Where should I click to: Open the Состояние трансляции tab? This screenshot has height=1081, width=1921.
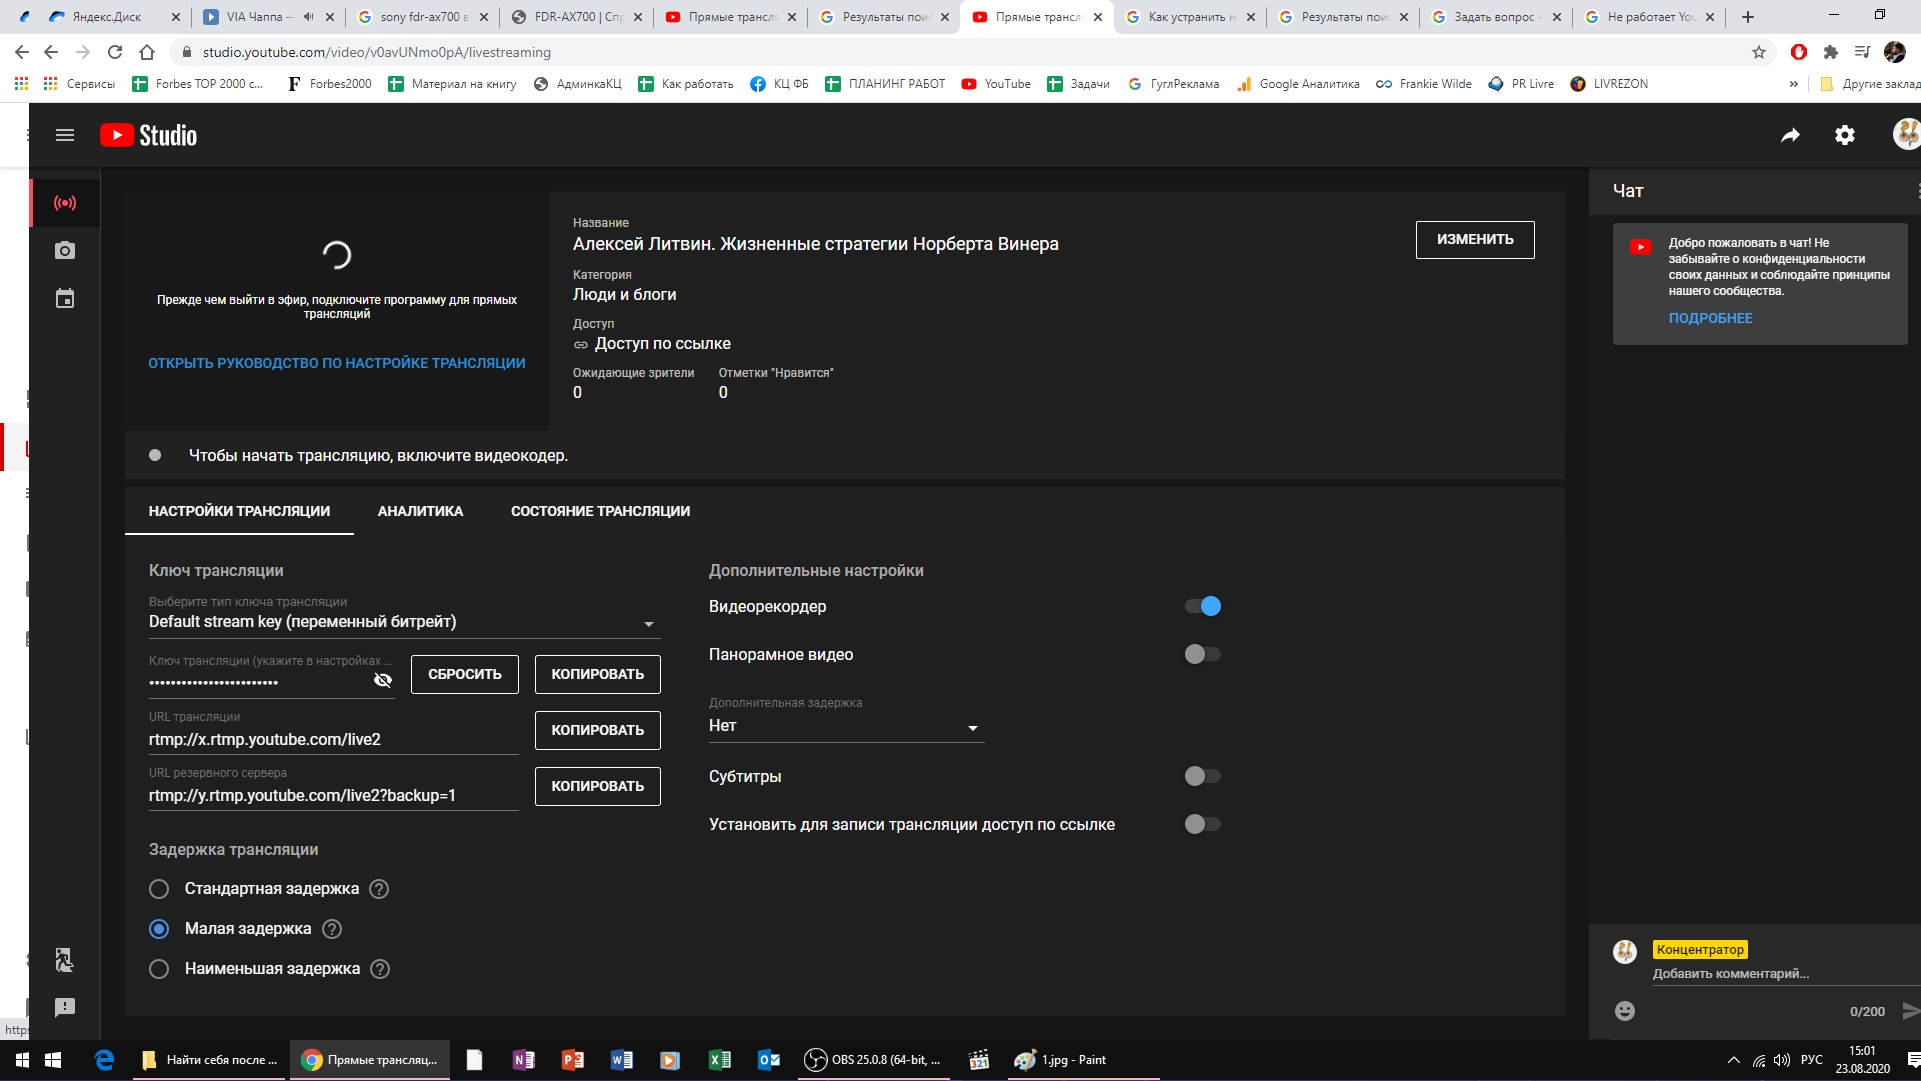[600, 511]
